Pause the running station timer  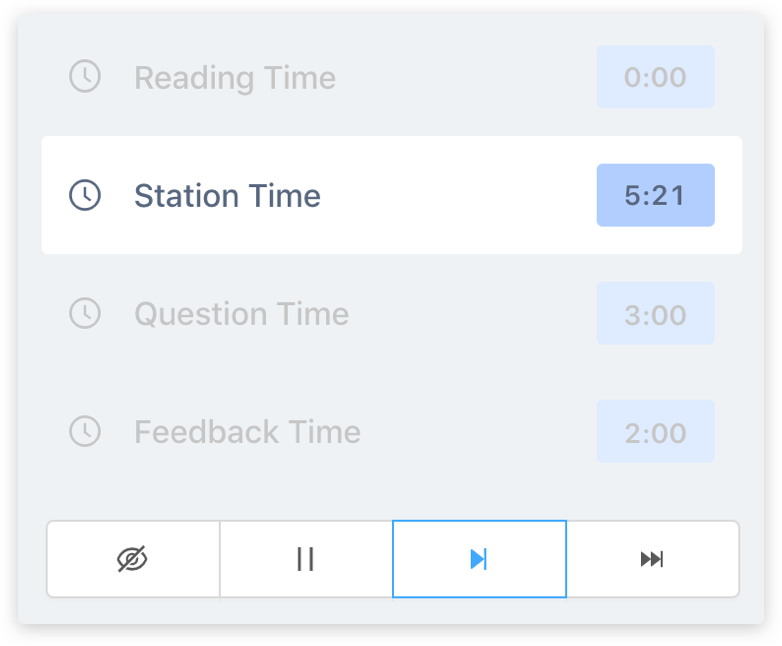coord(306,559)
